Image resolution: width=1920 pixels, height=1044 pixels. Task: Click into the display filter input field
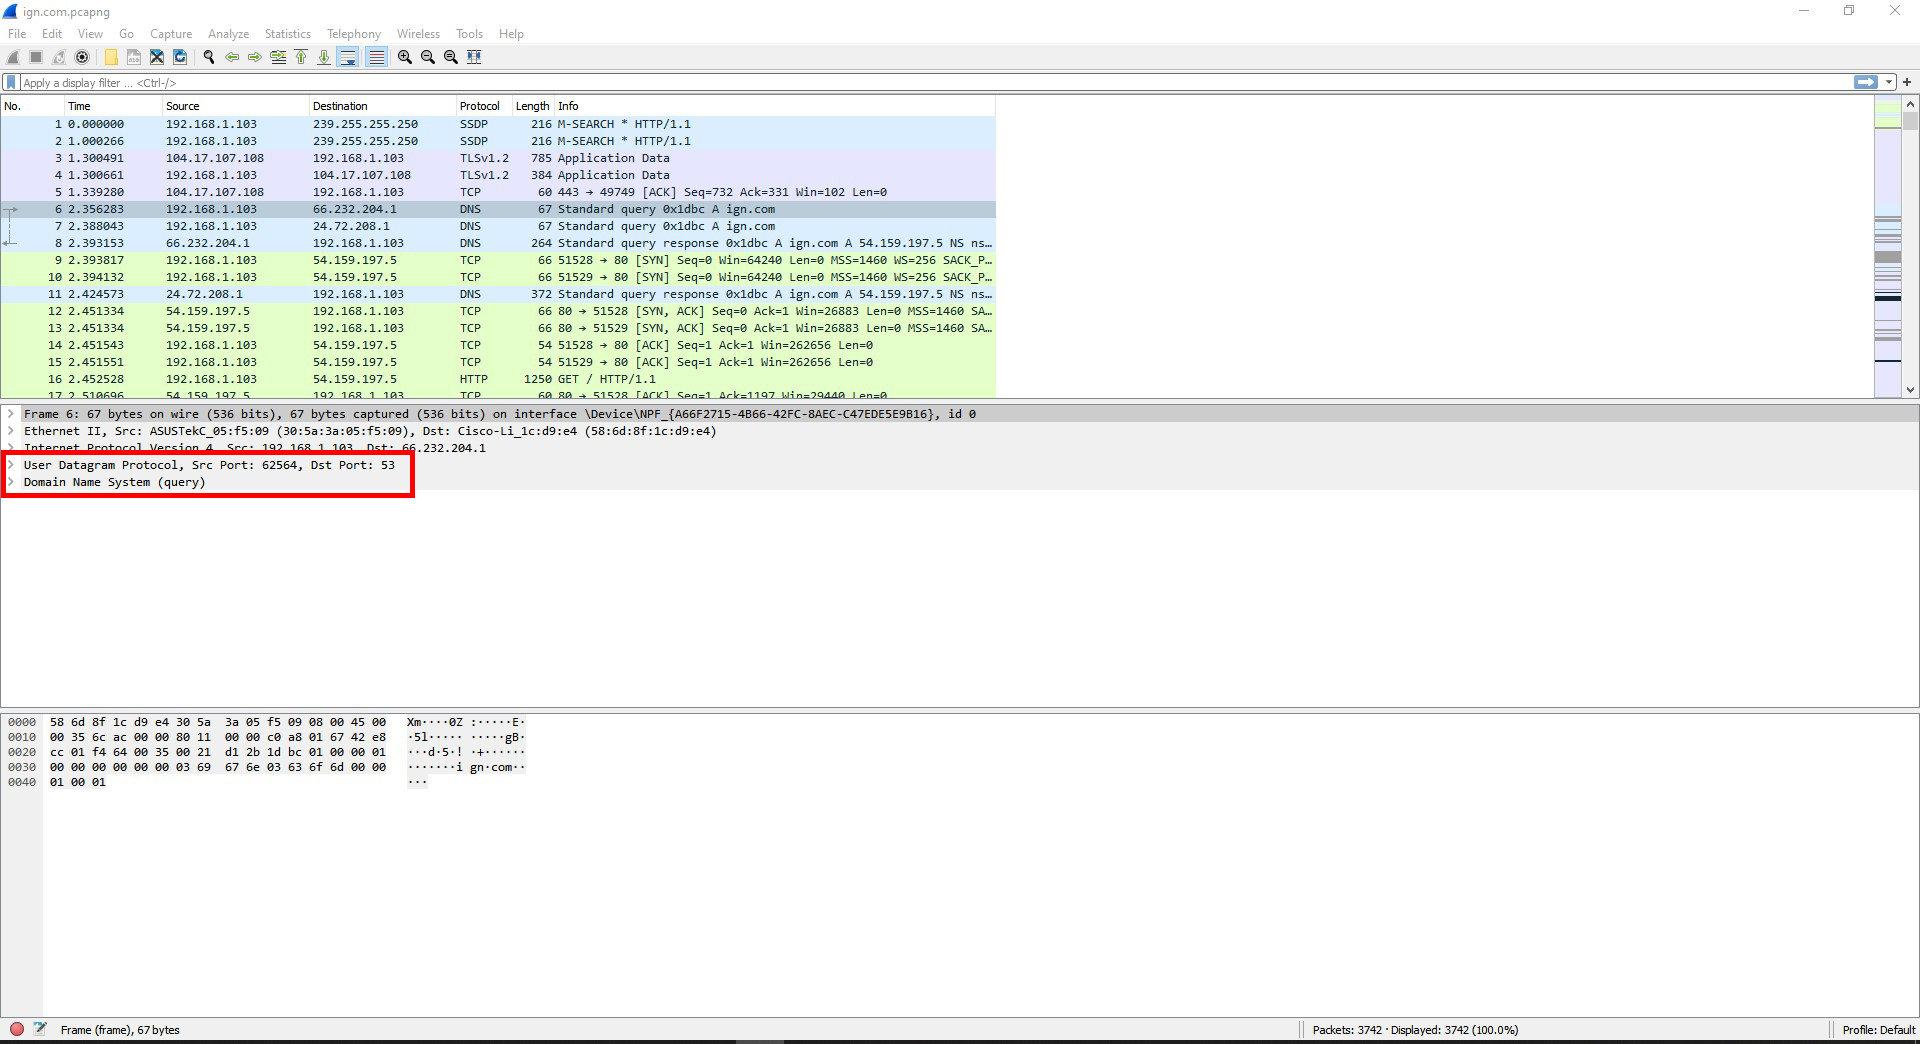(900, 83)
